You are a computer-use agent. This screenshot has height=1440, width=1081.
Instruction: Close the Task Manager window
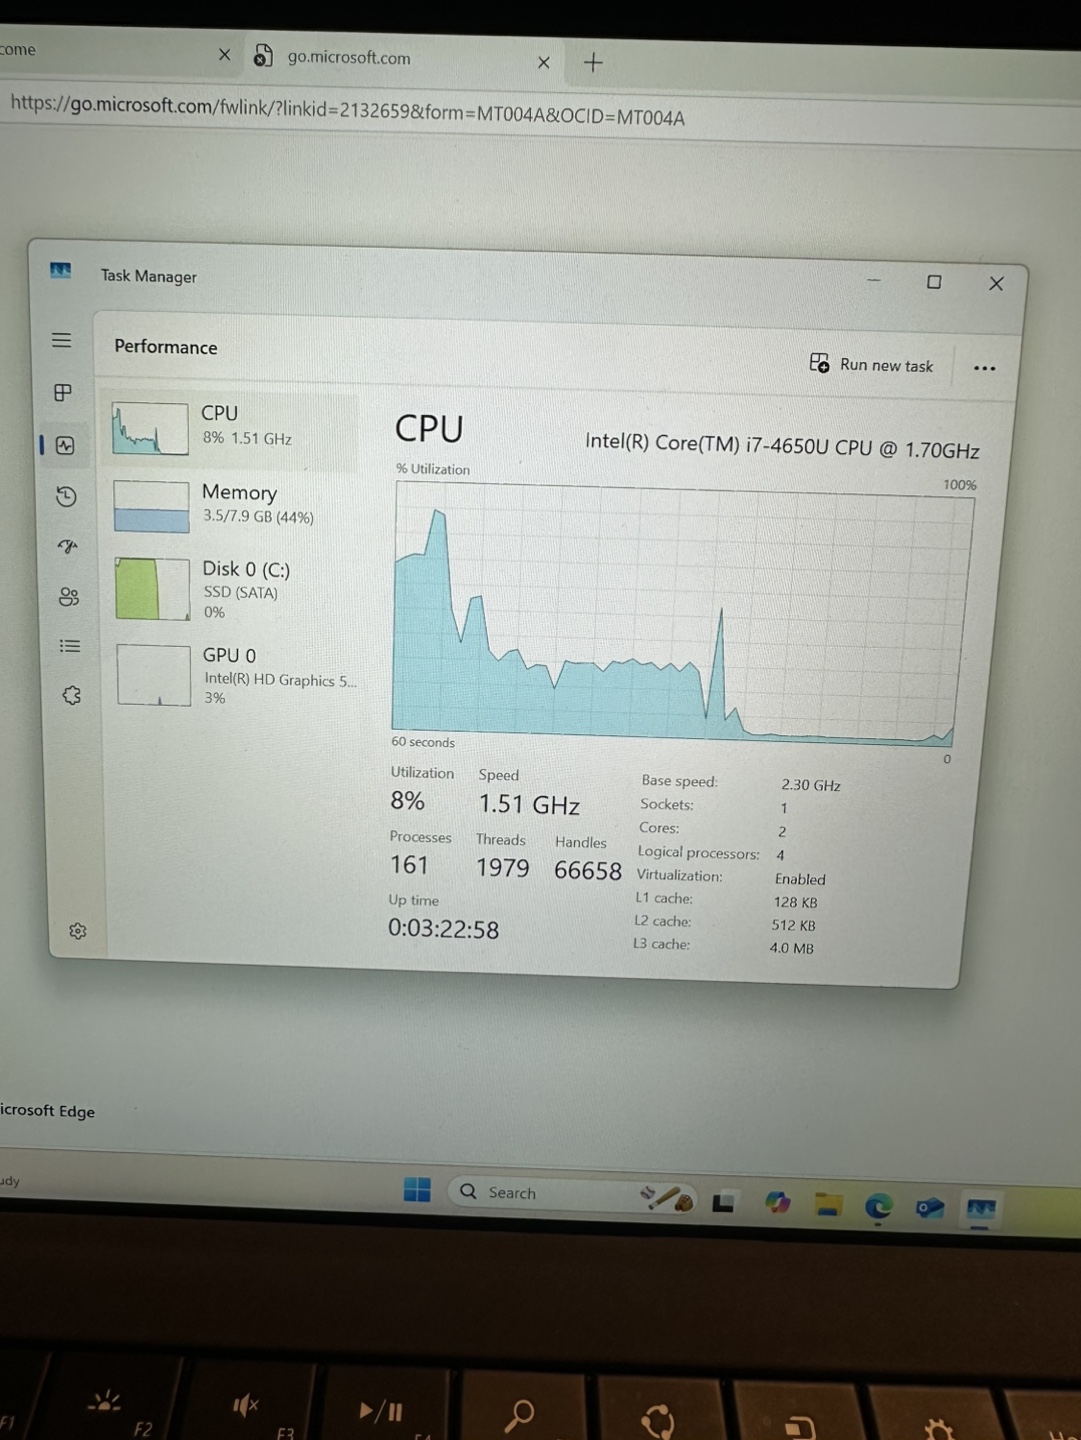point(996,284)
